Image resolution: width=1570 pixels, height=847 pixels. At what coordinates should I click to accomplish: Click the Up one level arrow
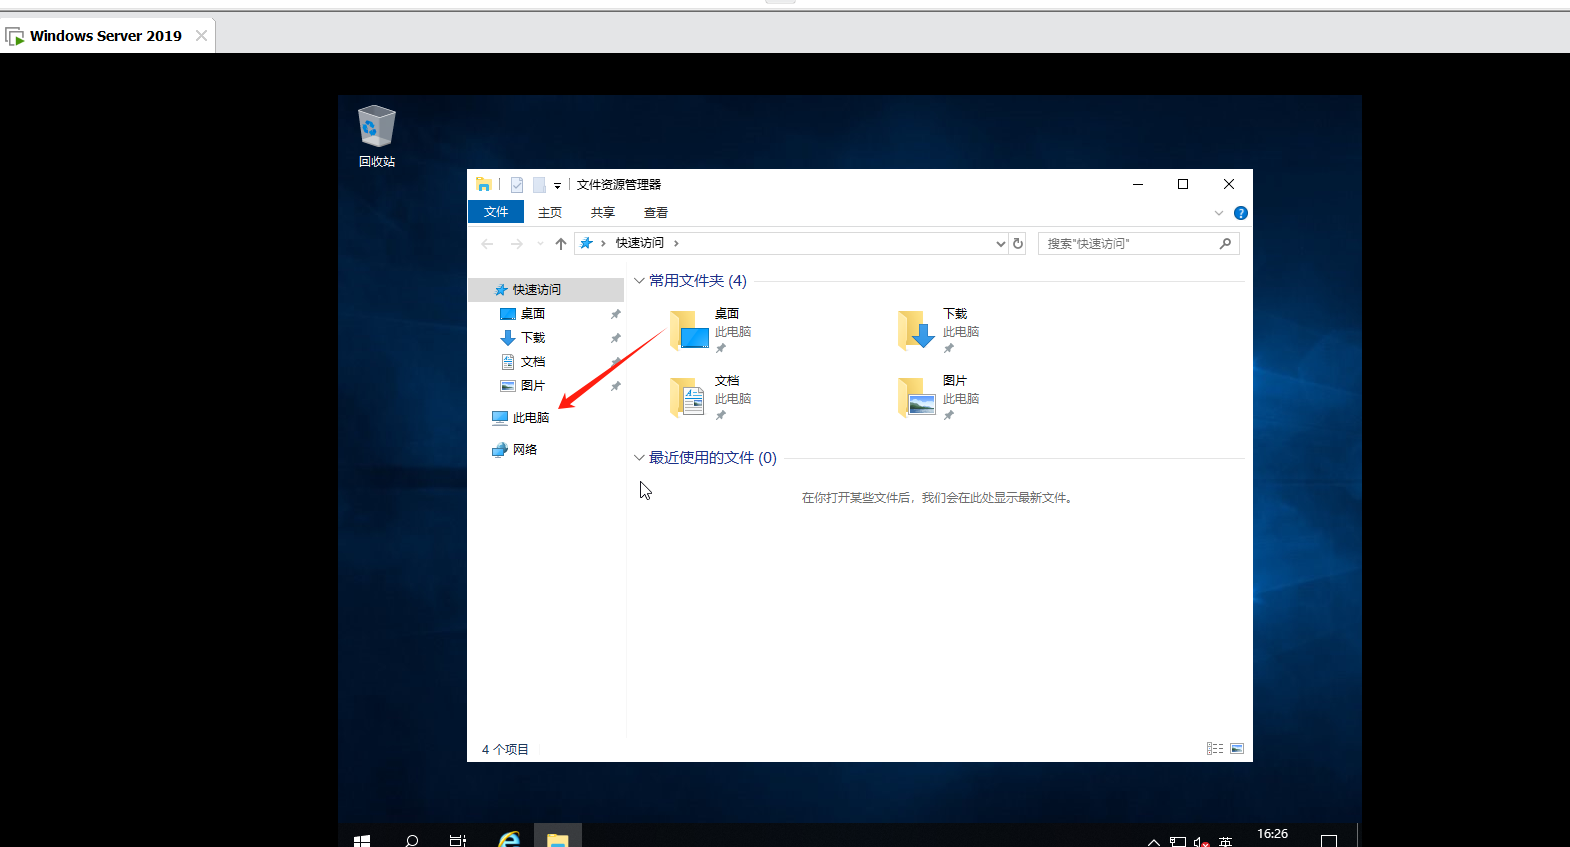tap(561, 244)
